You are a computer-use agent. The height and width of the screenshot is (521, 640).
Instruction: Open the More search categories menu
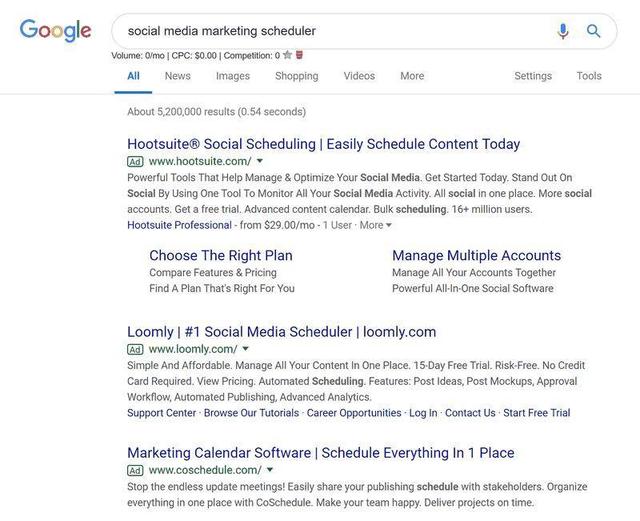tap(412, 76)
